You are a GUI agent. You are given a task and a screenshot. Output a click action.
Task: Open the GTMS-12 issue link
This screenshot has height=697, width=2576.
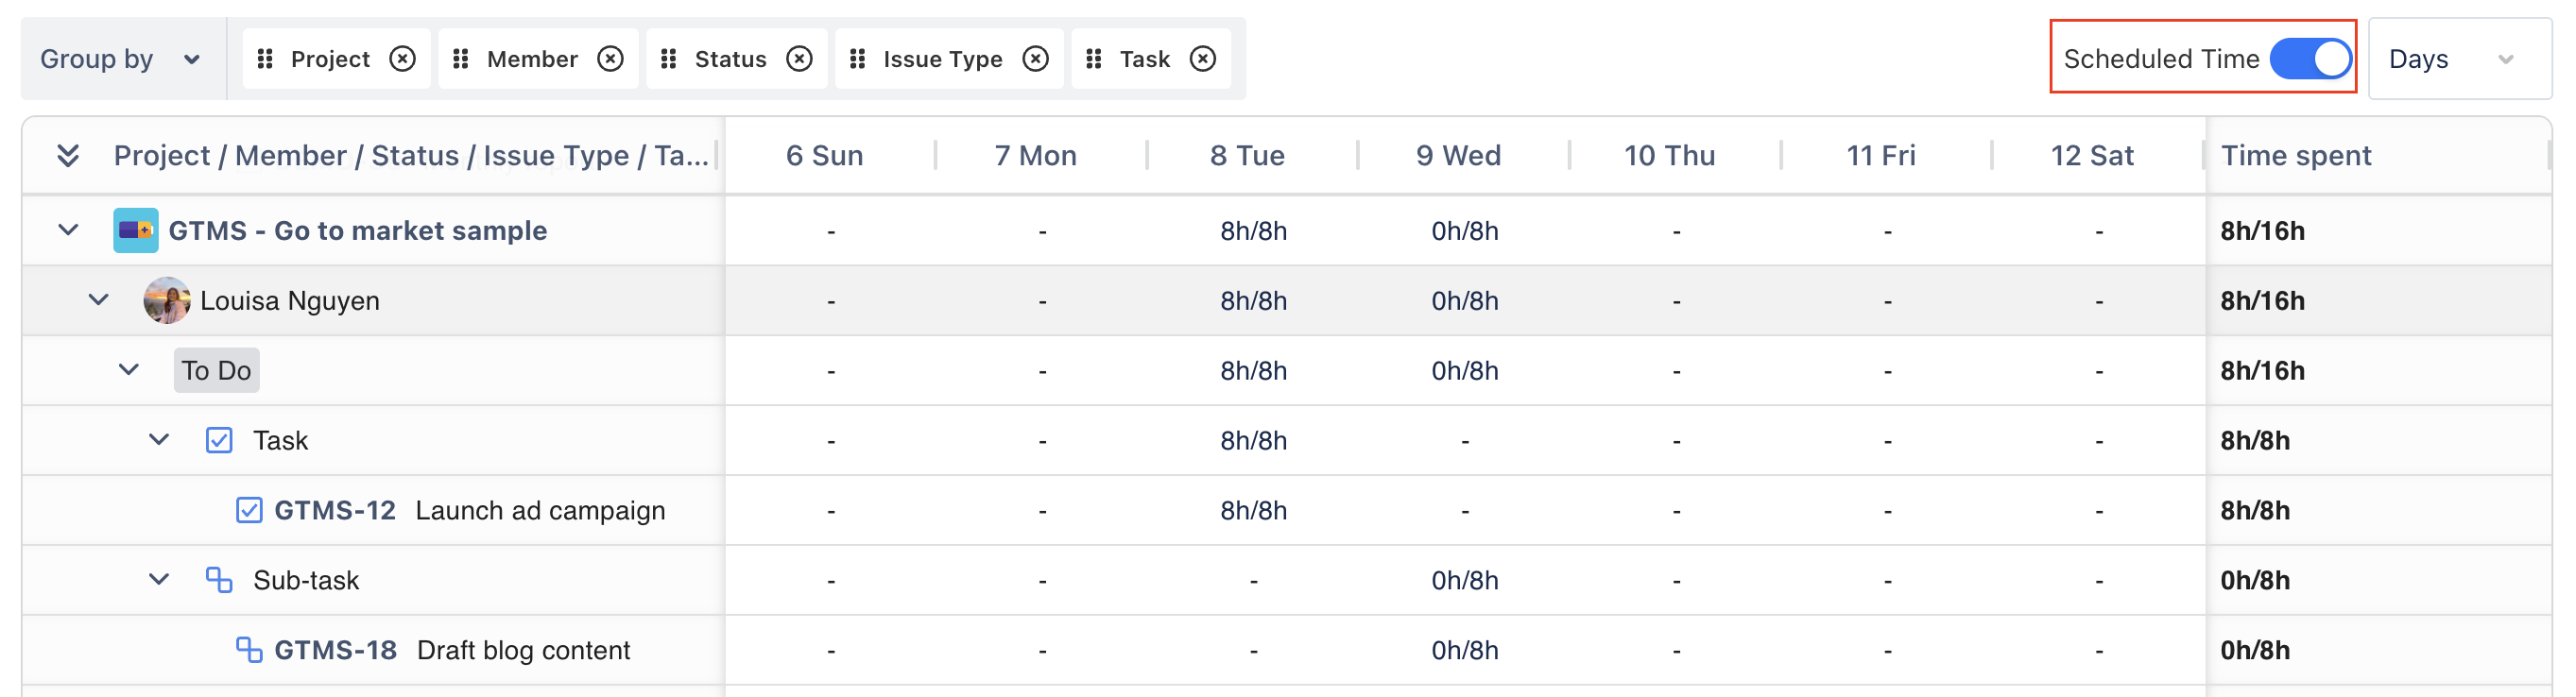(x=335, y=510)
